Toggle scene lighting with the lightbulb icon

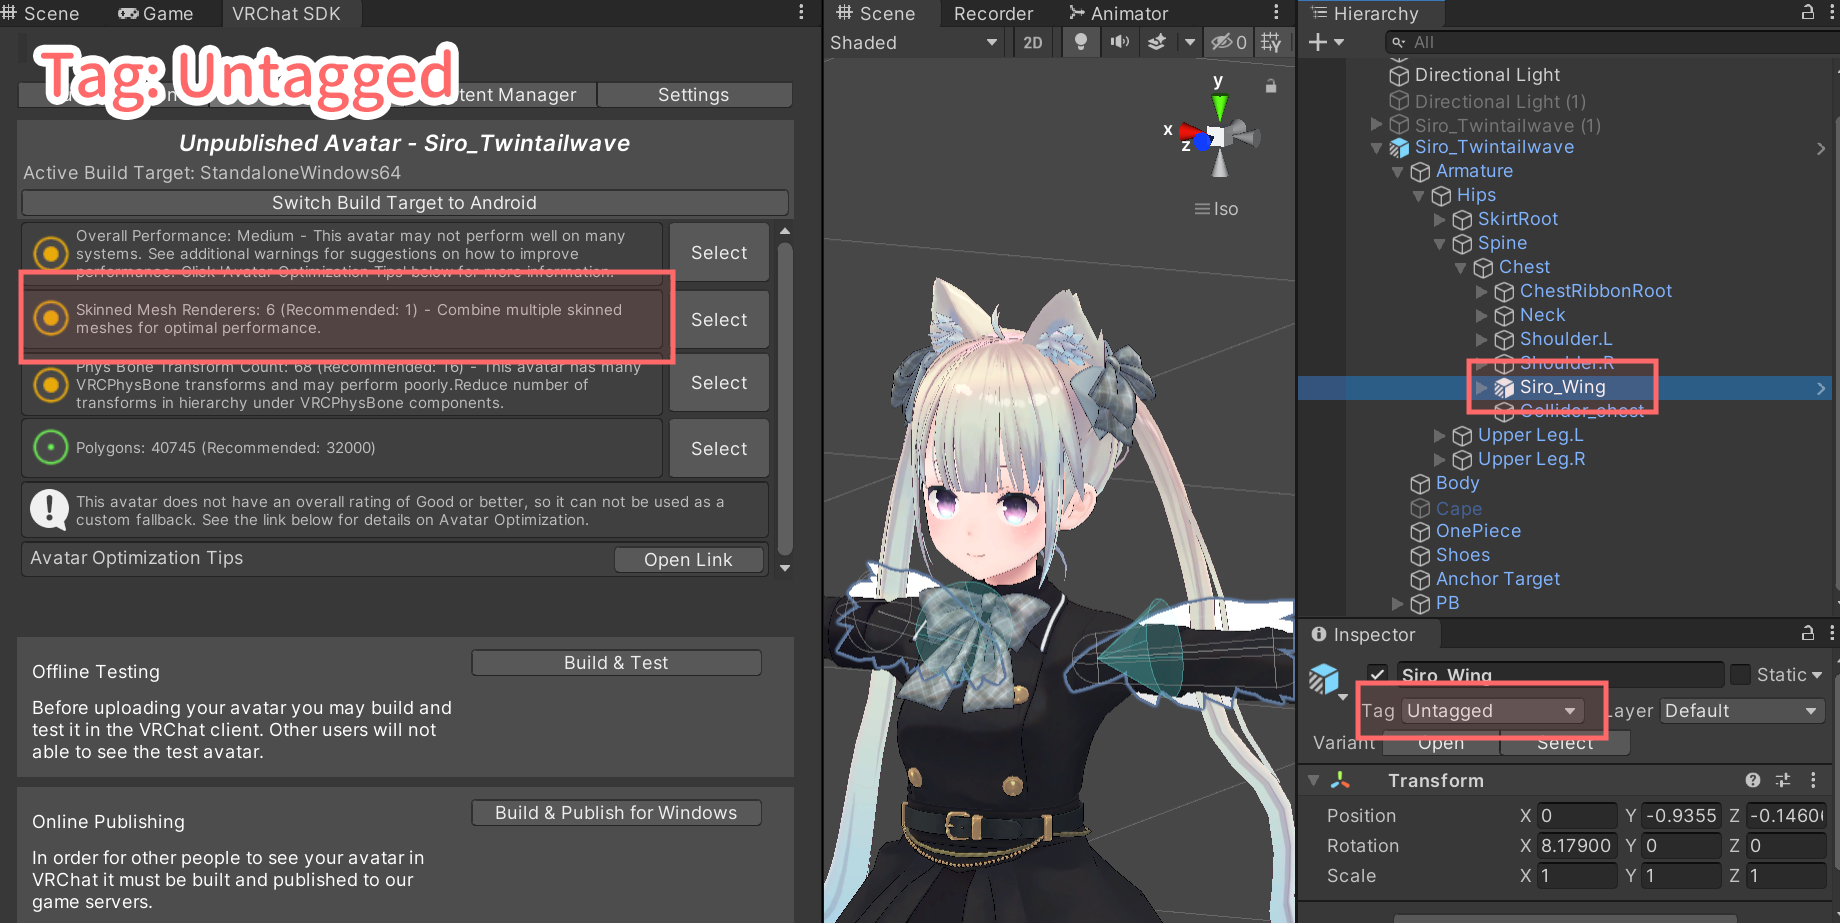(x=1080, y=42)
